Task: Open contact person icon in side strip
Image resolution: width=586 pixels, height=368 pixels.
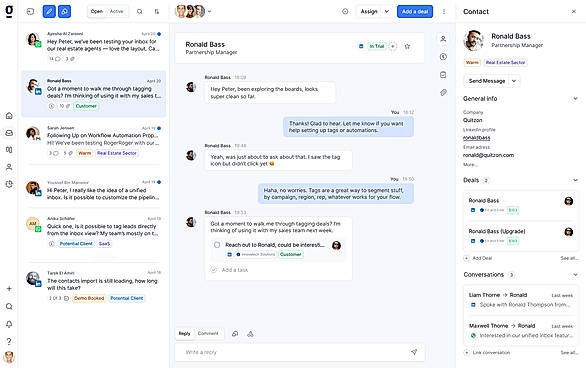Action: pos(443,38)
